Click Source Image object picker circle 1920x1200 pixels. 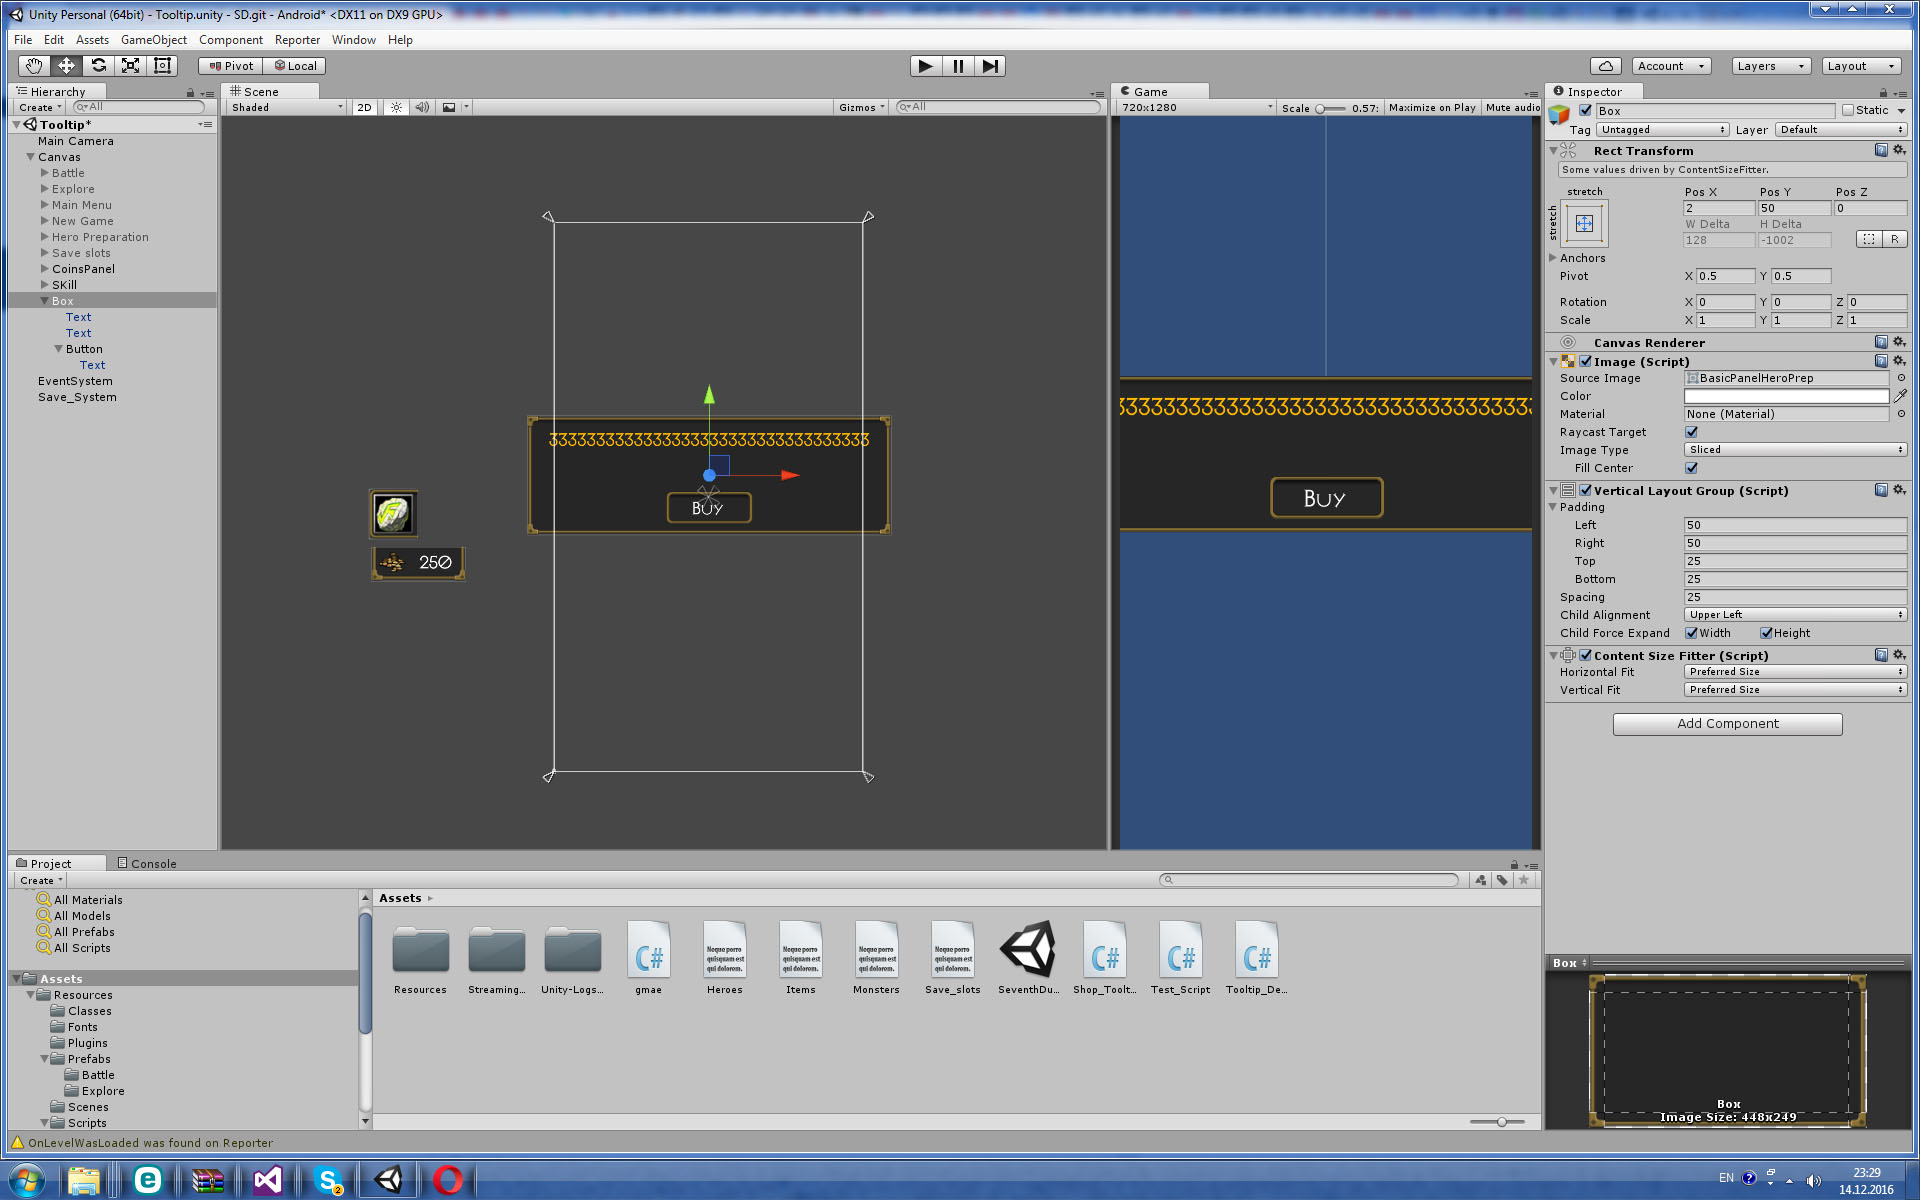1901,378
